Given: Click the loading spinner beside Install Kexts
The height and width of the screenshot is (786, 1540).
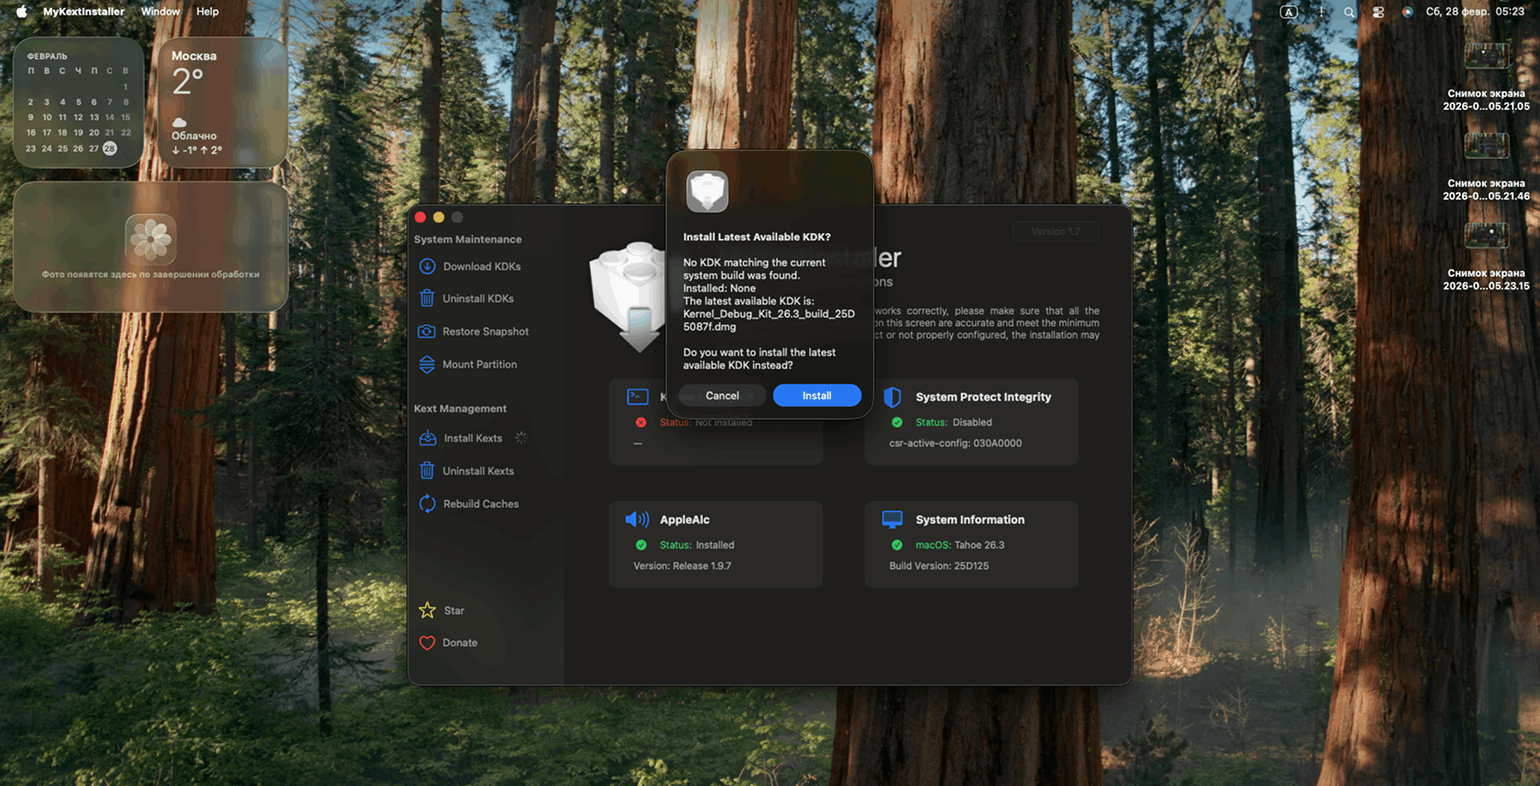Looking at the screenshot, I should click(x=521, y=438).
